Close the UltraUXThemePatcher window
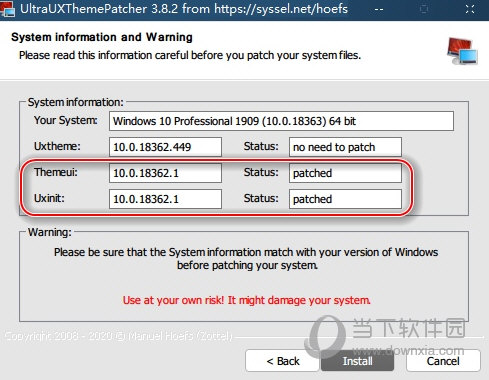Screen dimensions: 489x380 [x=470, y=9]
